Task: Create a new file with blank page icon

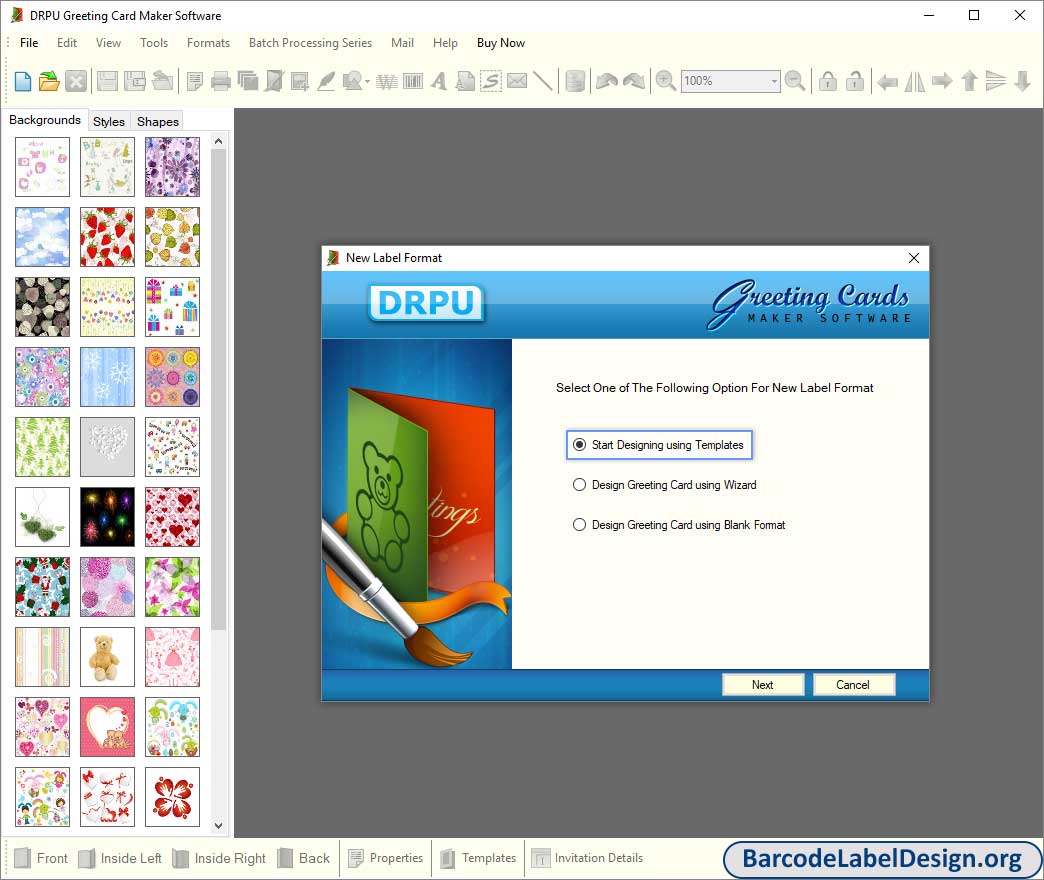Action: tap(23, 81)
